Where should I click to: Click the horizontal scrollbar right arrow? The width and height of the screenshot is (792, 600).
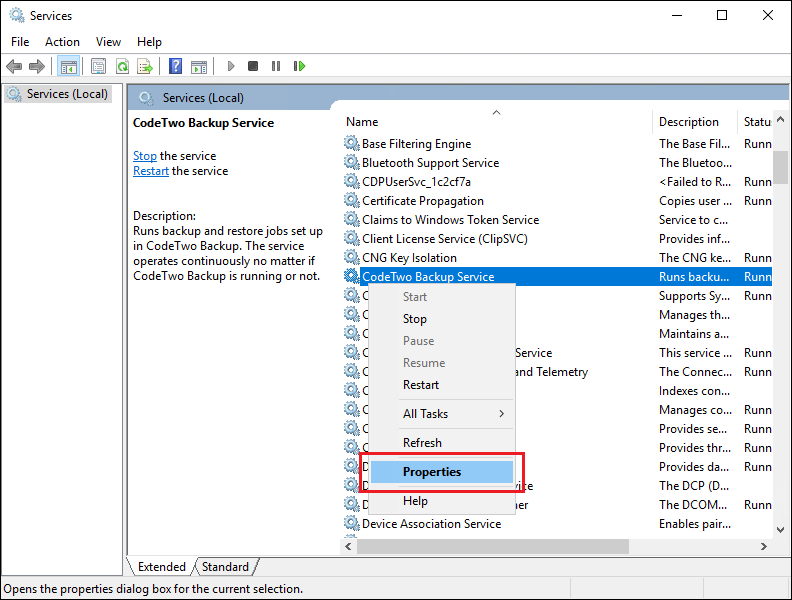click(x=764, y=546)
